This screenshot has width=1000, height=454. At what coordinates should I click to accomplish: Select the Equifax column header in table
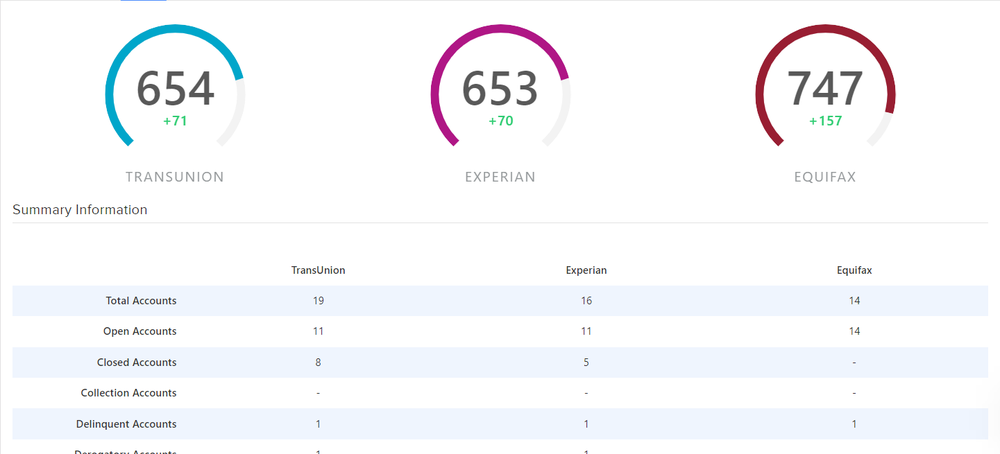coord(854,270)
